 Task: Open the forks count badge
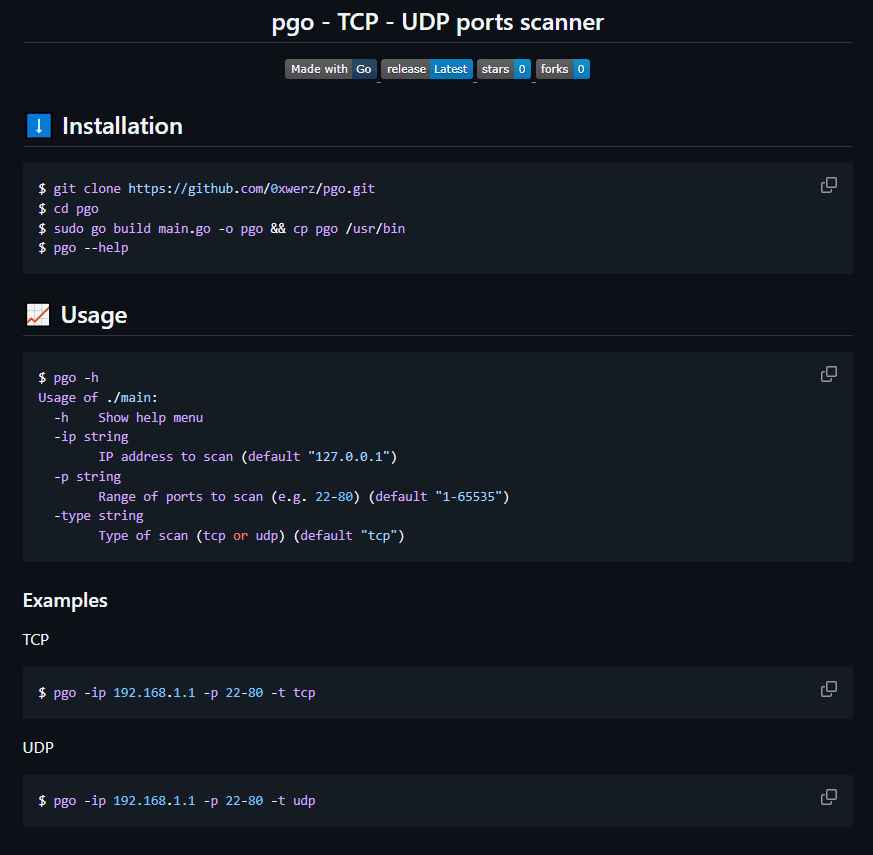click(563, 69)
